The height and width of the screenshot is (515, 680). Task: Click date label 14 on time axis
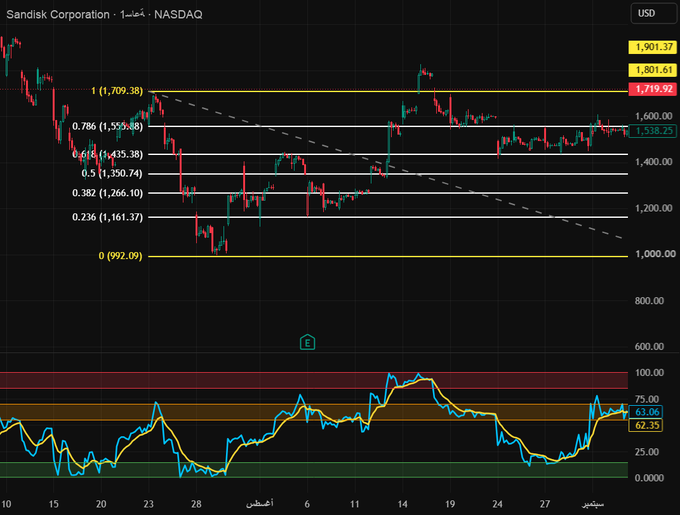pos(402,504)
